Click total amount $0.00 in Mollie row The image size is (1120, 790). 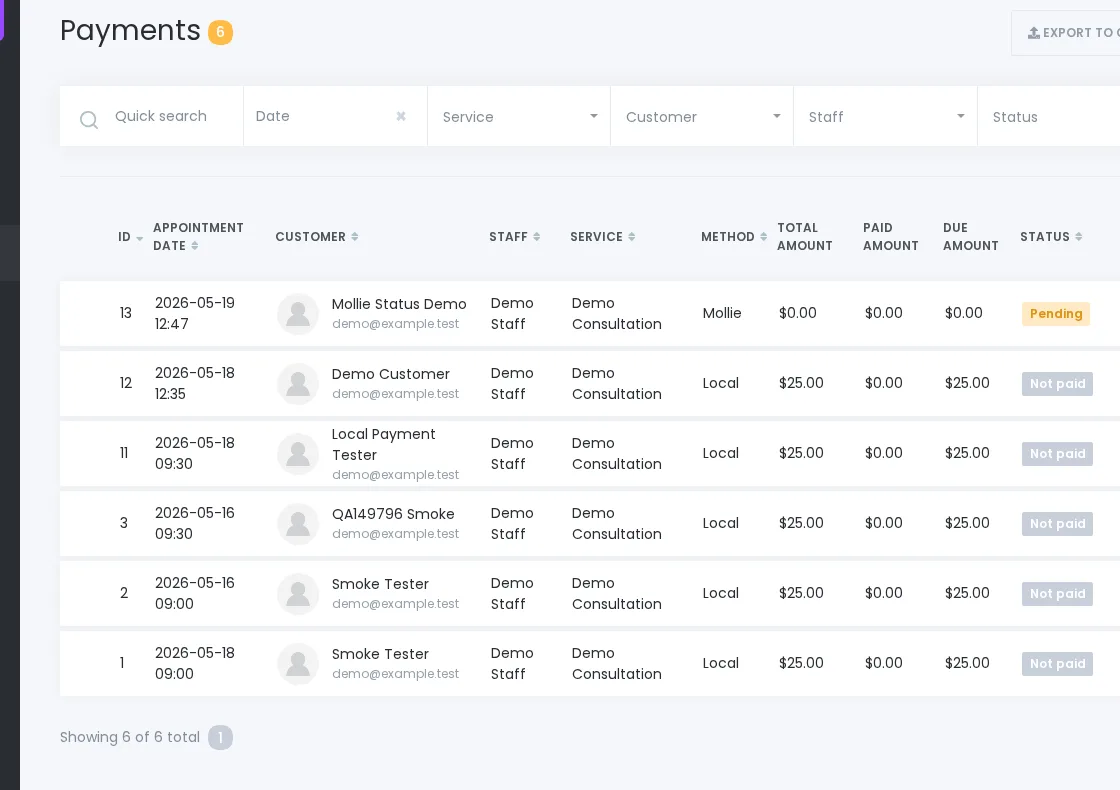point(797,313)
